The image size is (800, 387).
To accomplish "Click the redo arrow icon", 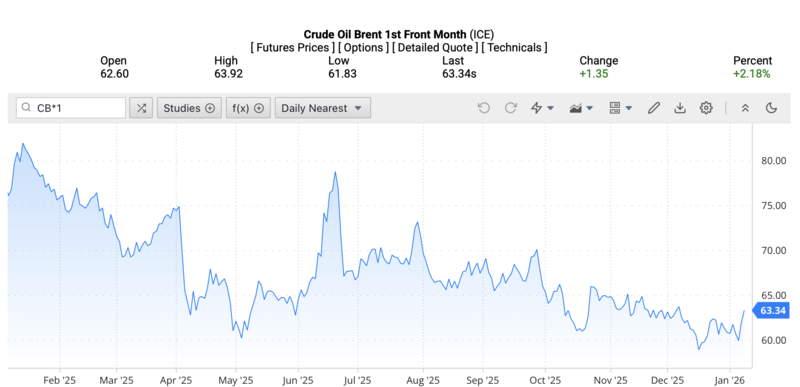I will (511, 108).
